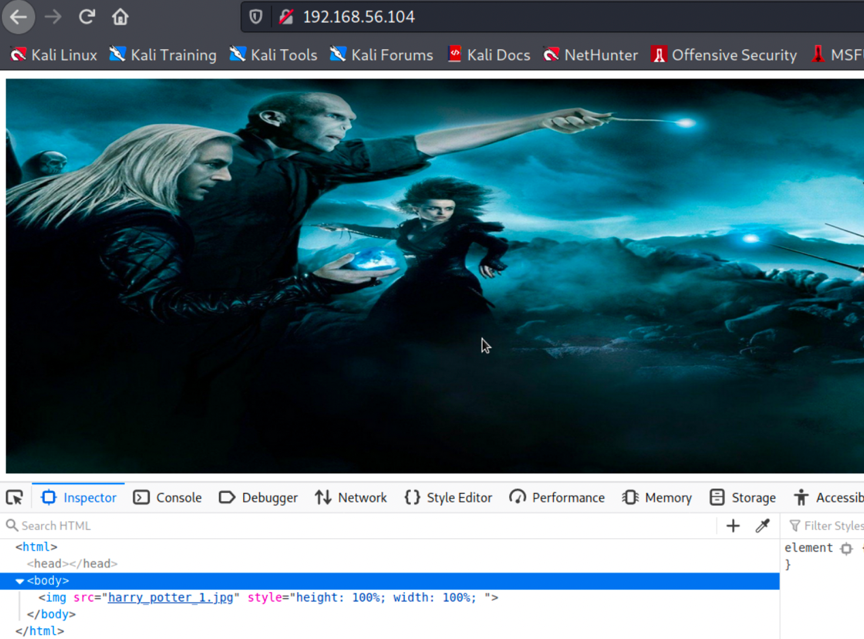Select the html root element
The image size is (864, 639).
coord(36,547)
